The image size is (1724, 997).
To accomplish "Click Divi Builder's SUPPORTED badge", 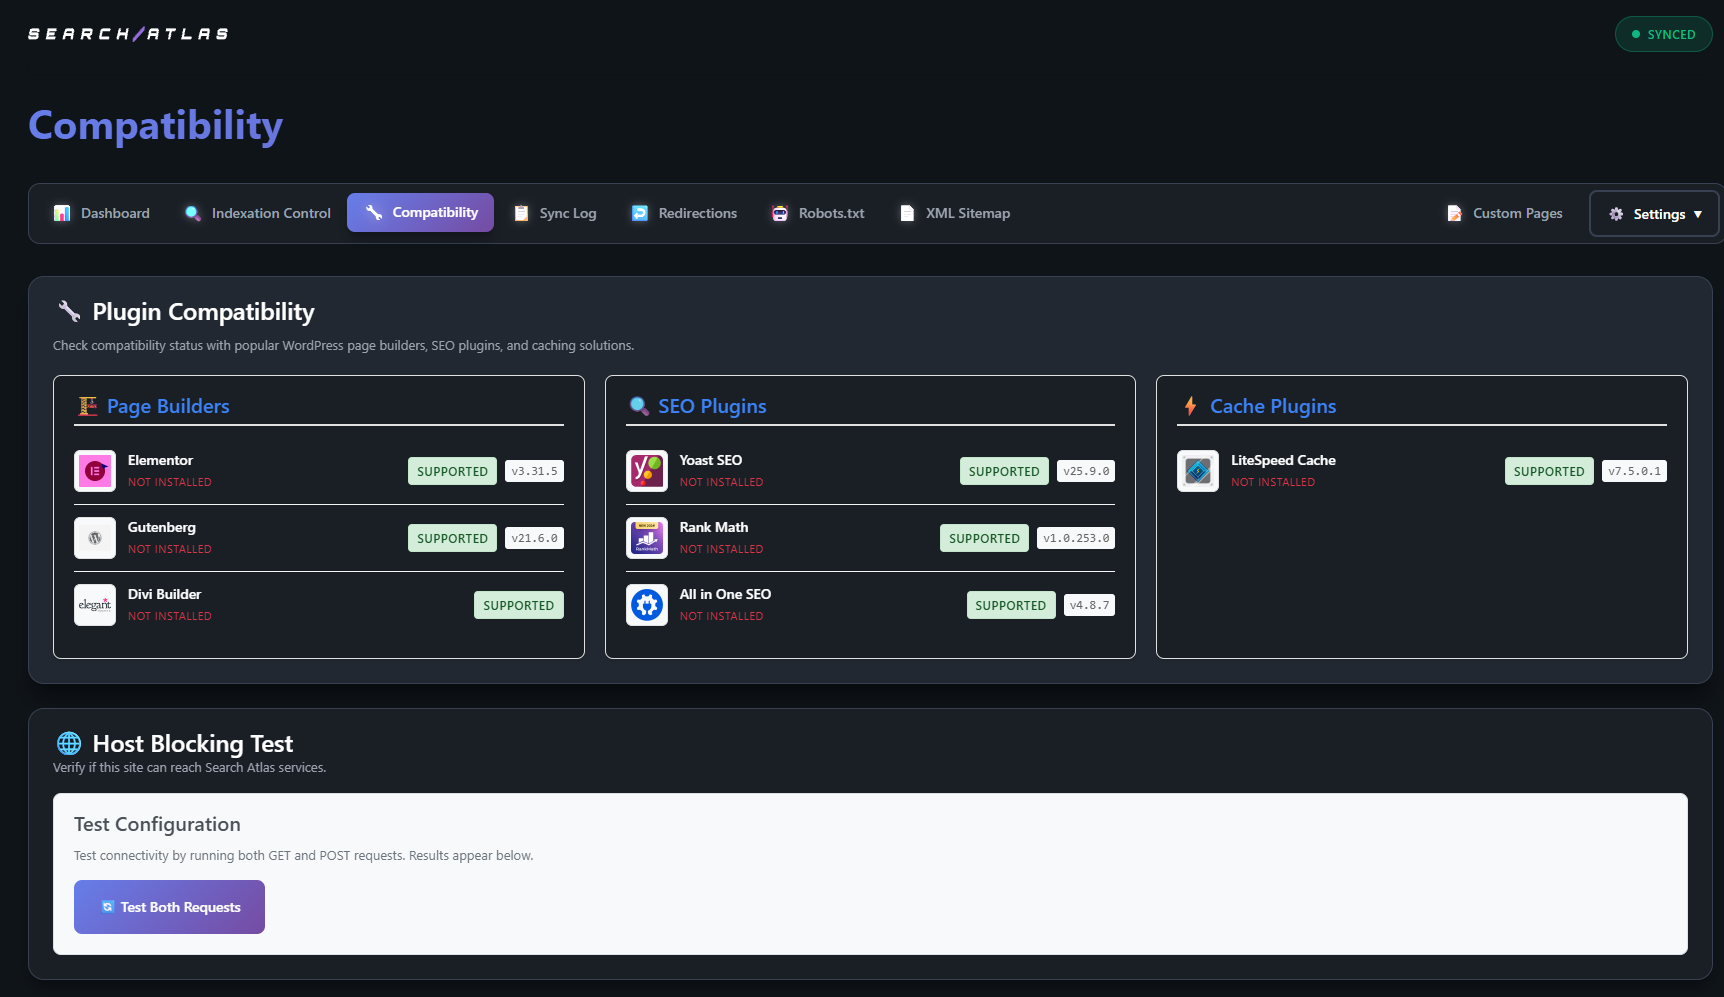I will 518,605.
